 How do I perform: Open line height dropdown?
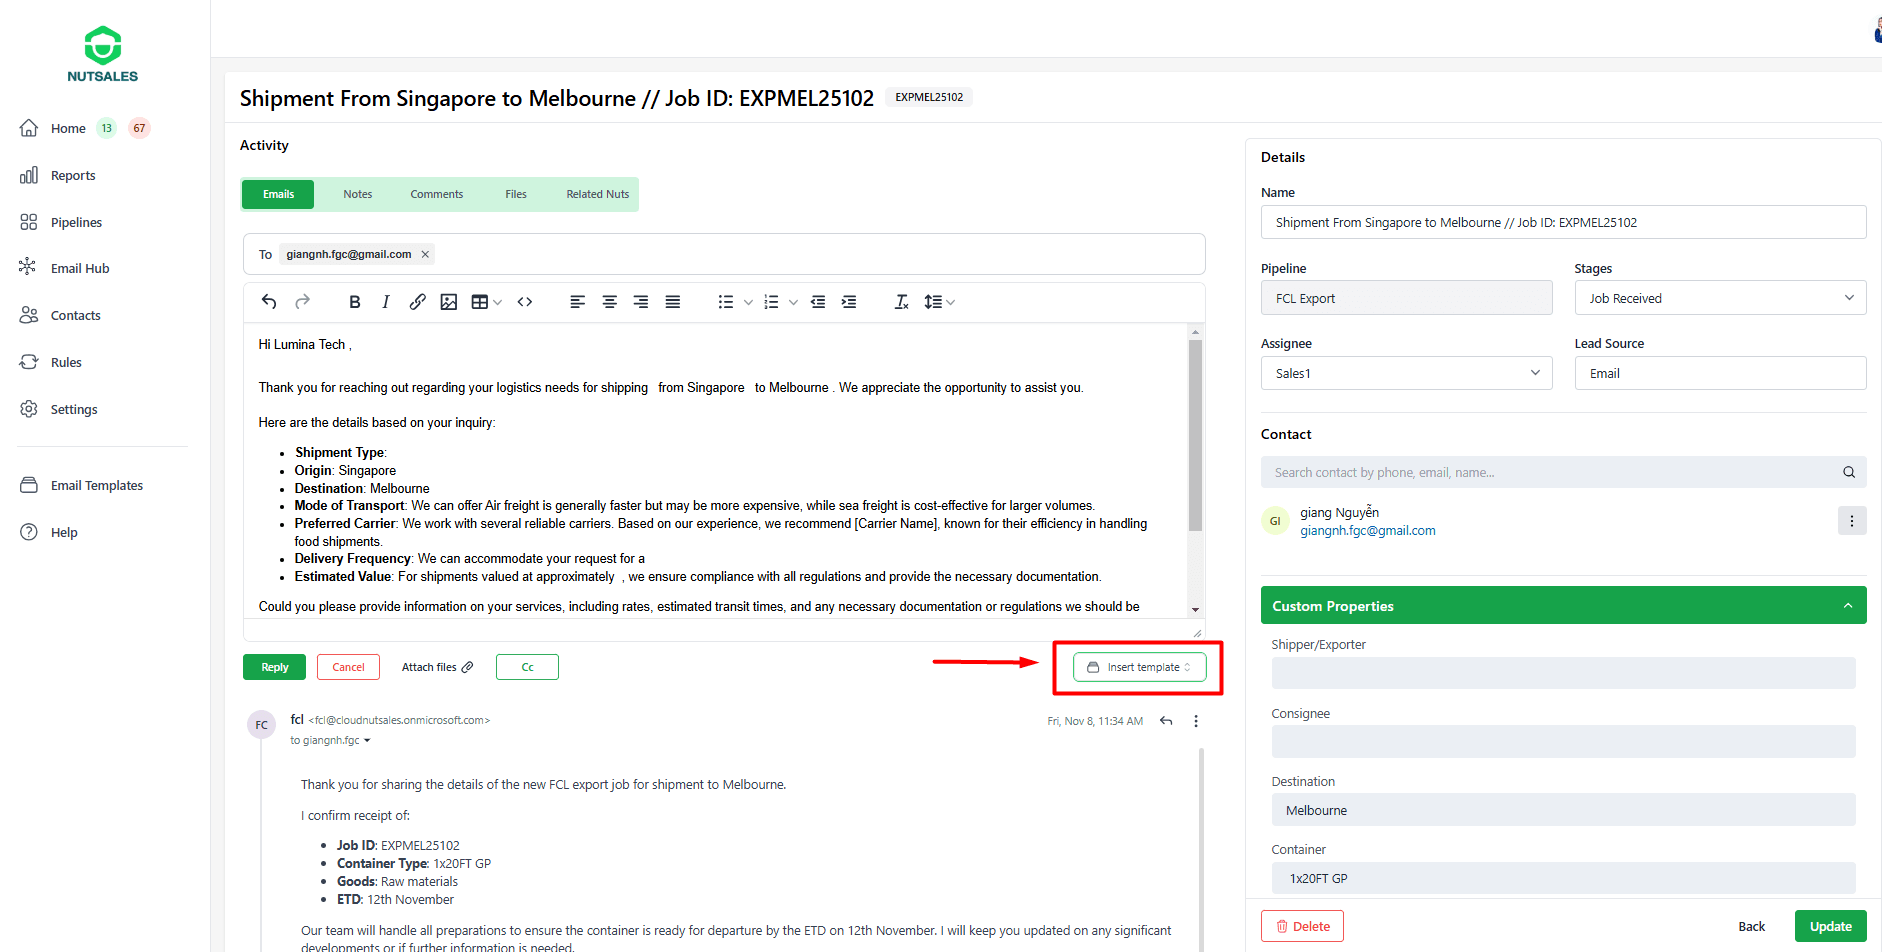[939, 301]
